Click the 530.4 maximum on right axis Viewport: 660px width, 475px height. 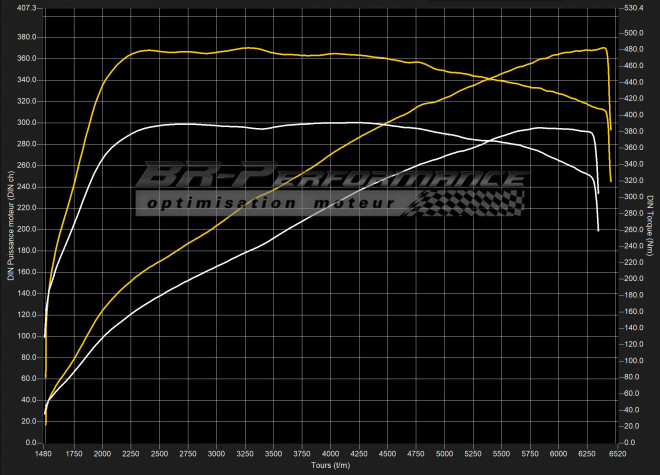coord(632,8)
